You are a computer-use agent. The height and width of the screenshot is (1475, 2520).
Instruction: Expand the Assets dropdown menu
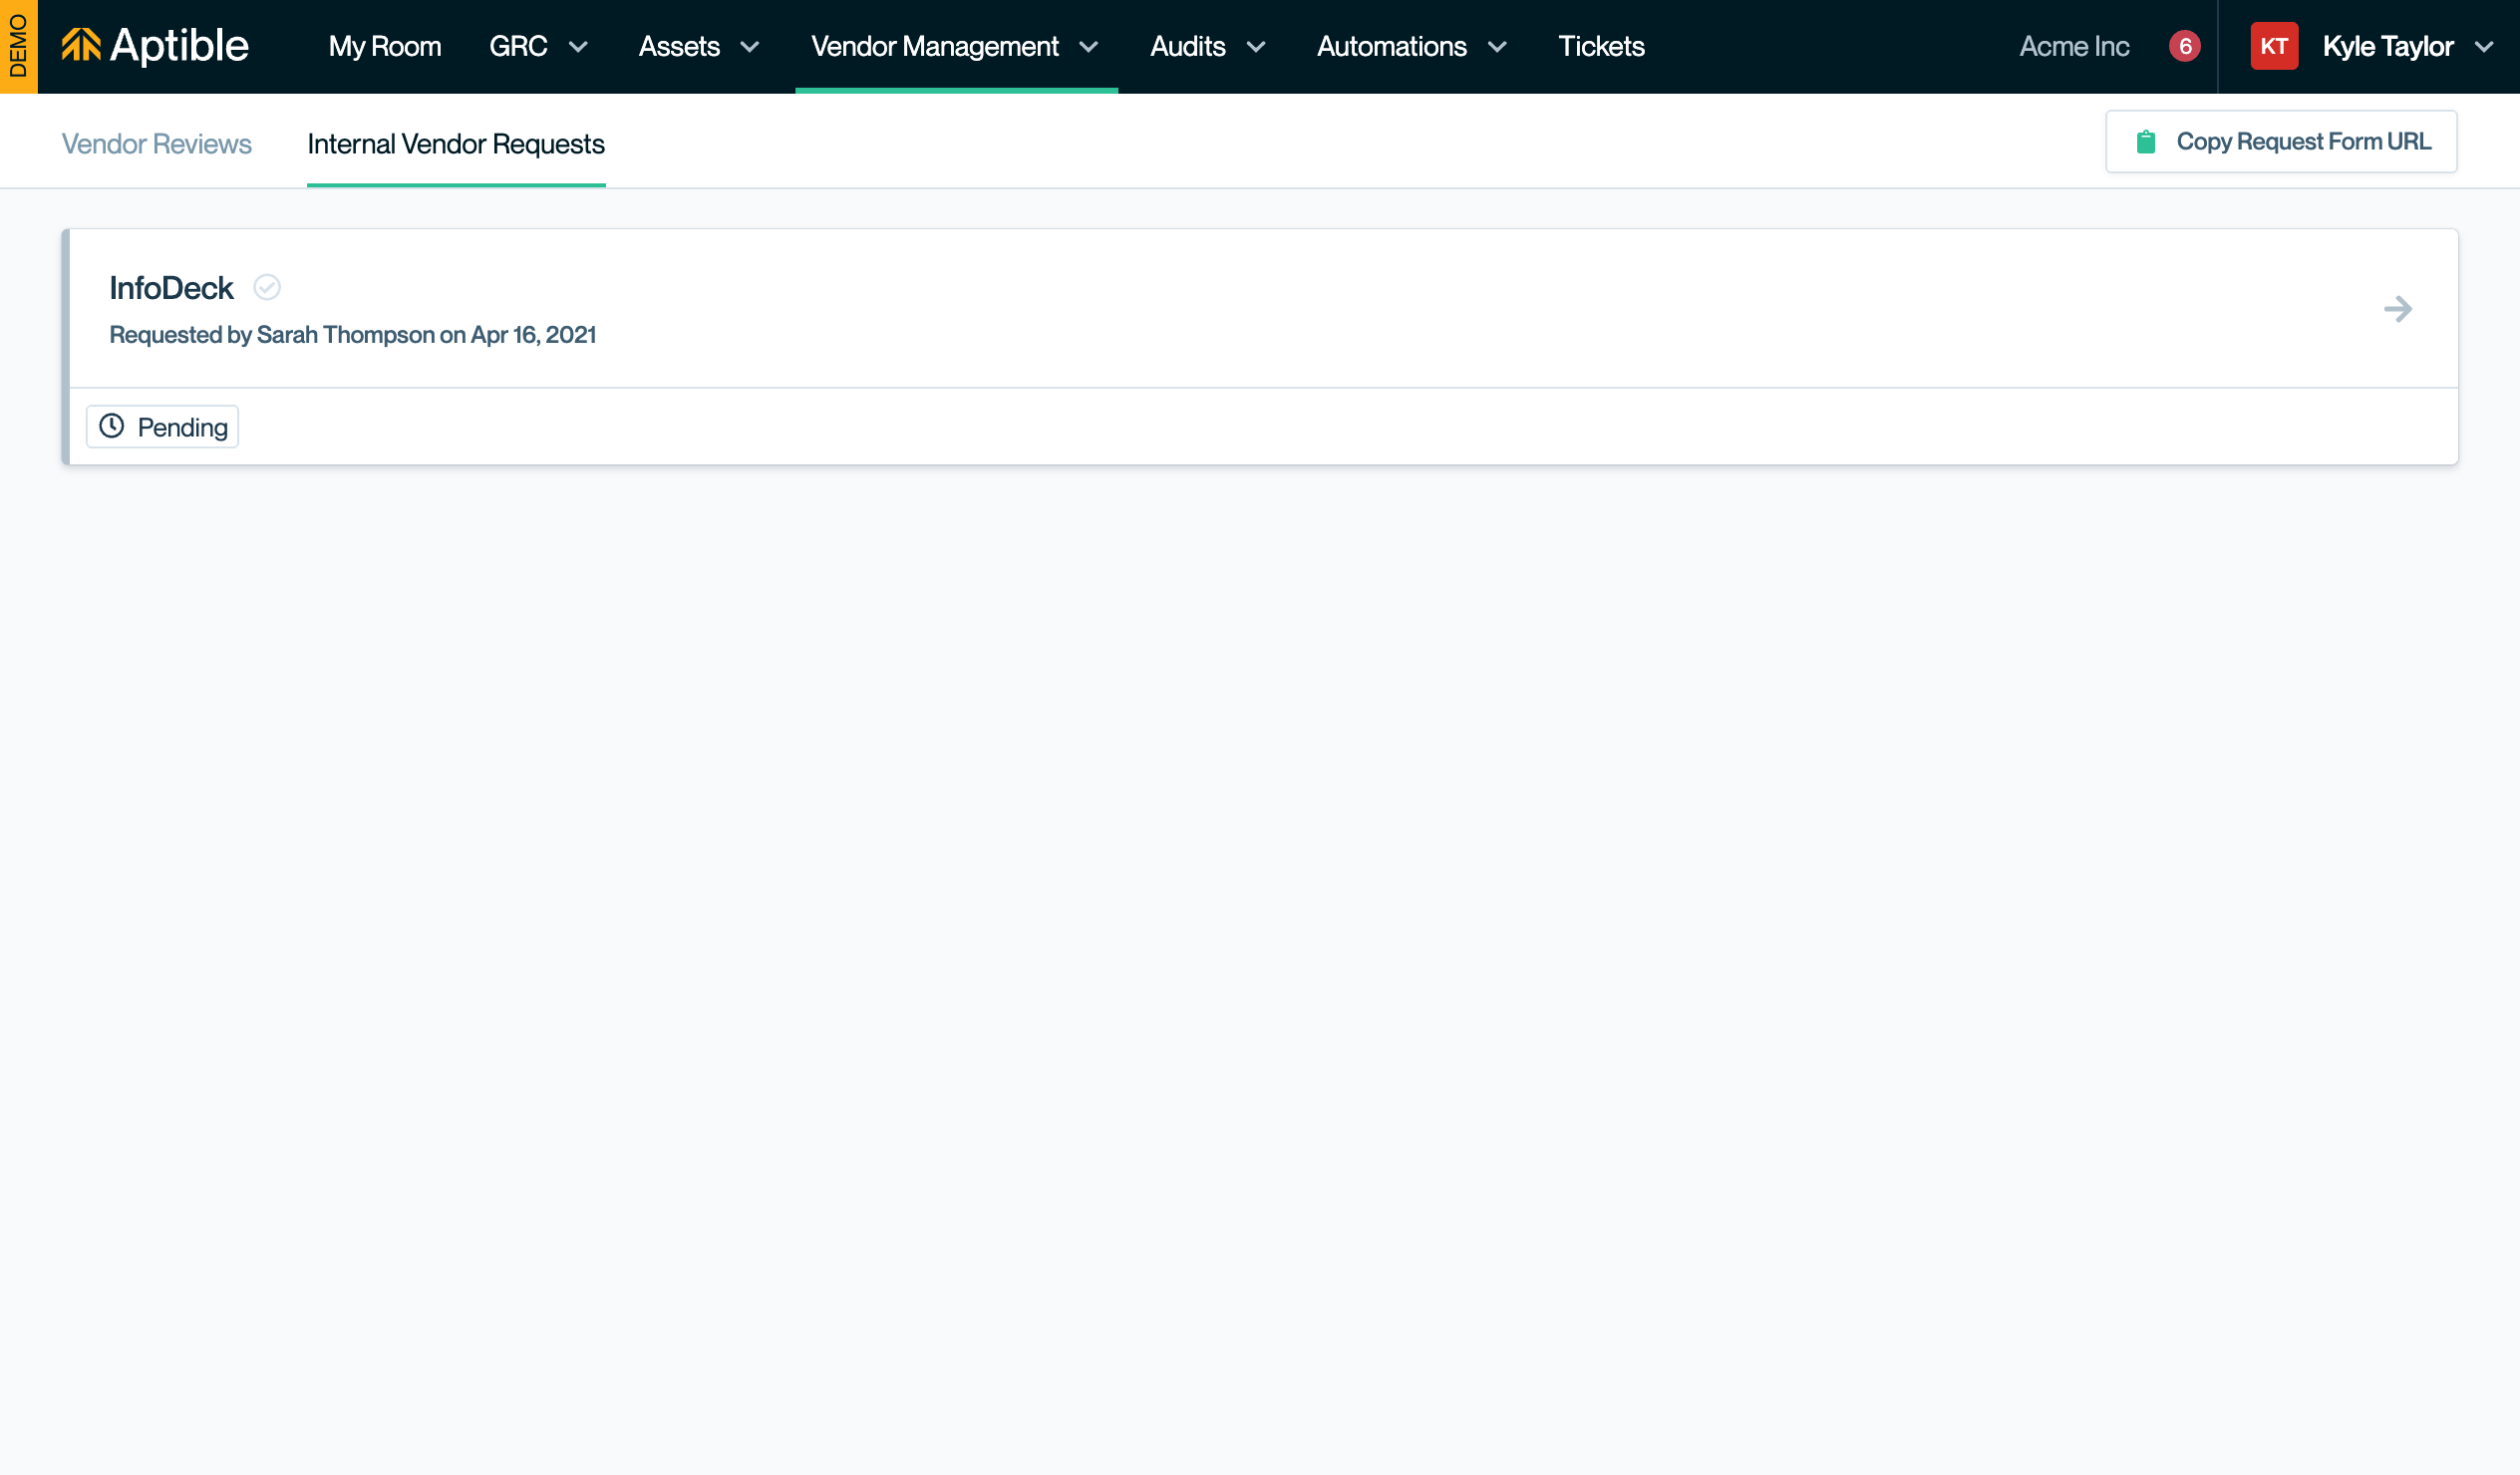[x=699, y=46]
